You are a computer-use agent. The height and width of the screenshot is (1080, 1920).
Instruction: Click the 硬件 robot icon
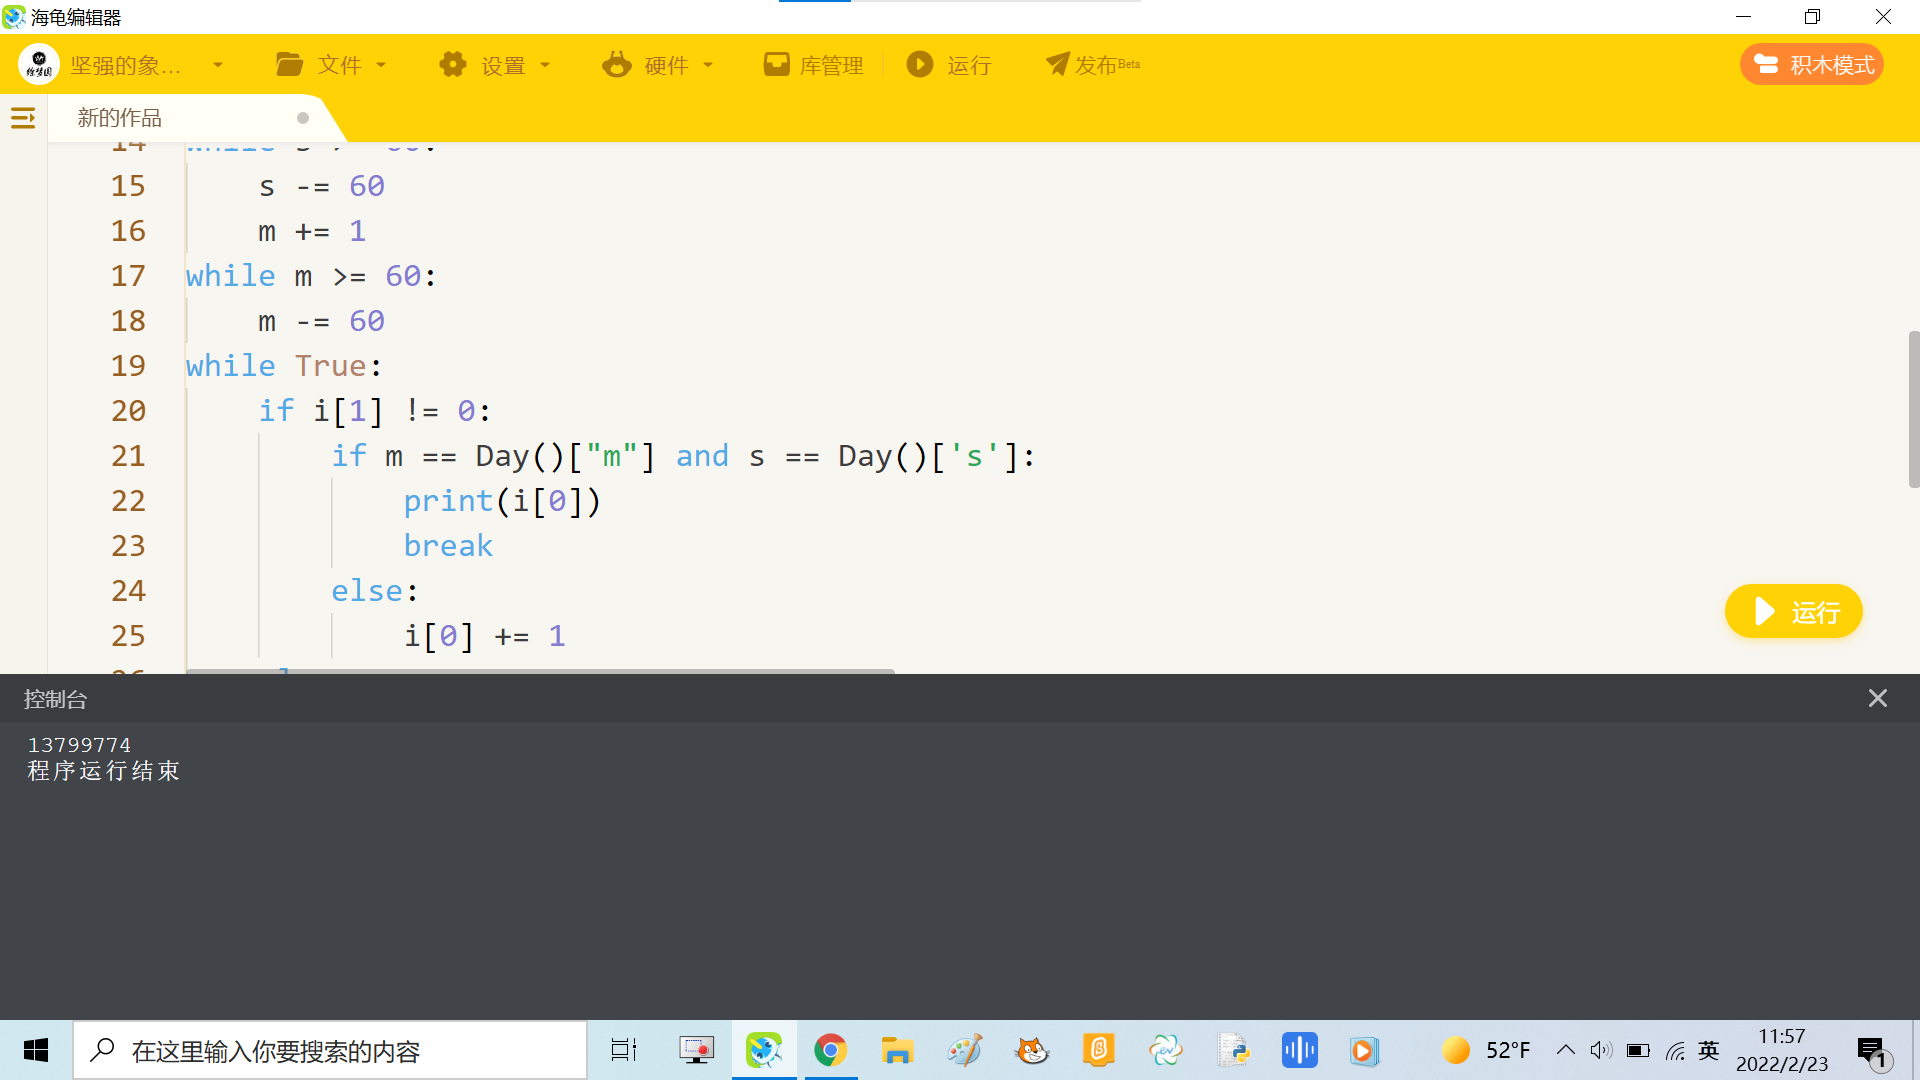pos(616,65)
